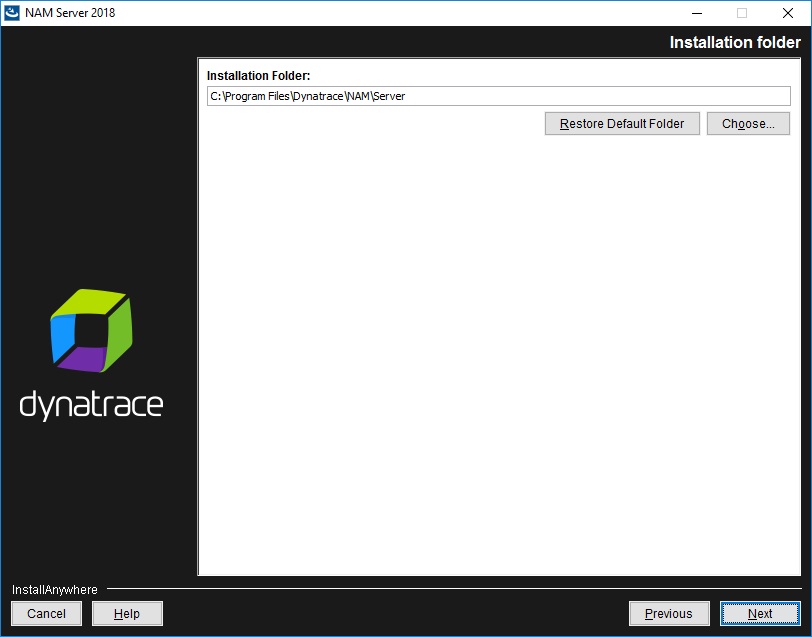Focus the Installation Folder path field
Viewport: 812px width, 637px height.
pyautogui.click(x=499, y=96)
